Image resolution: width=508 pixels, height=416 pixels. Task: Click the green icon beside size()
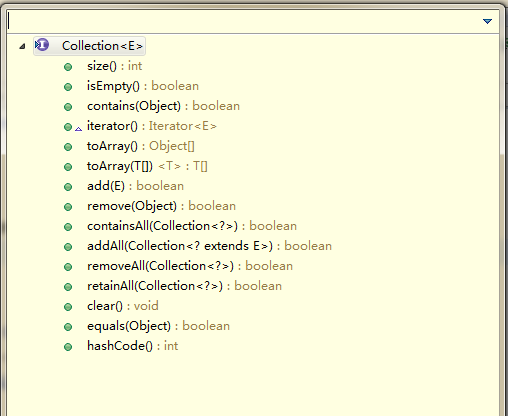pos(68,67)
